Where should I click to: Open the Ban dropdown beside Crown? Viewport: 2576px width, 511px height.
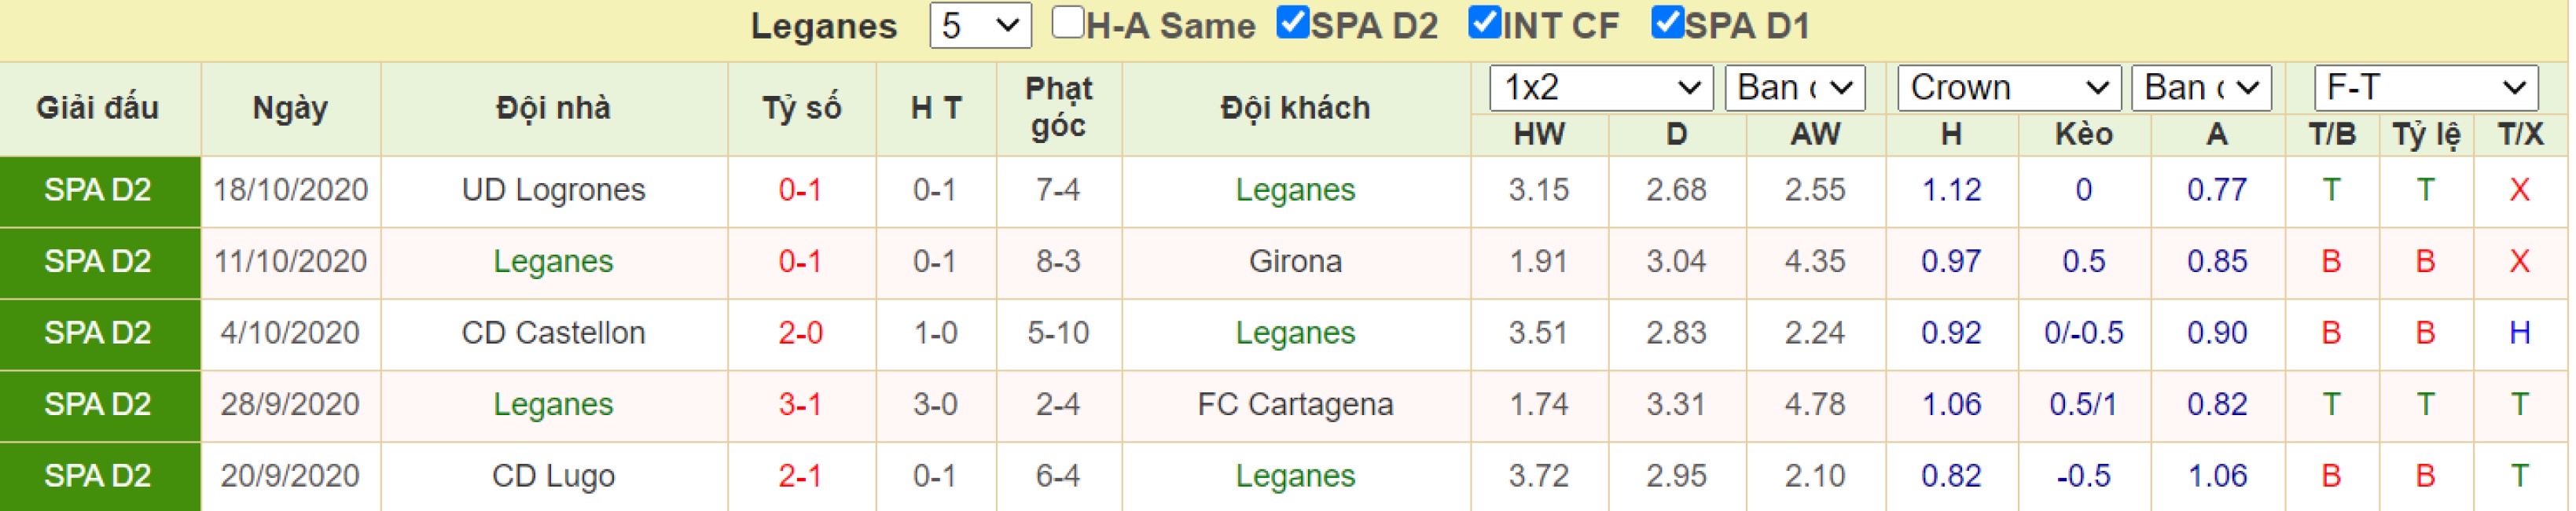pyautogui.click(x=2201, y=89)
